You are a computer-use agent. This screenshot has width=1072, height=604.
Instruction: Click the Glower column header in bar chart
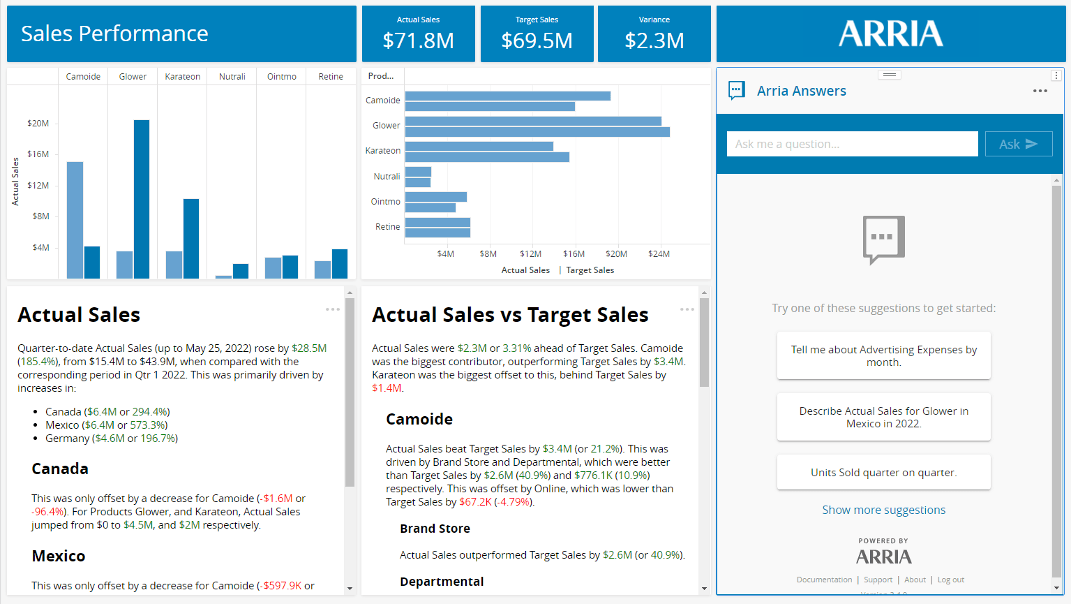pos(132,77)
